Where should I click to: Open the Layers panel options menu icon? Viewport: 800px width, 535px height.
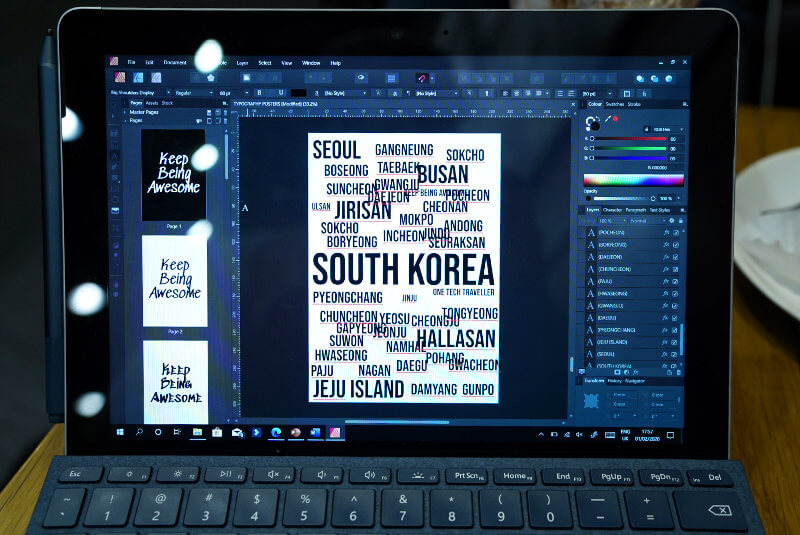pyautogui.click(x=683, y=210)
